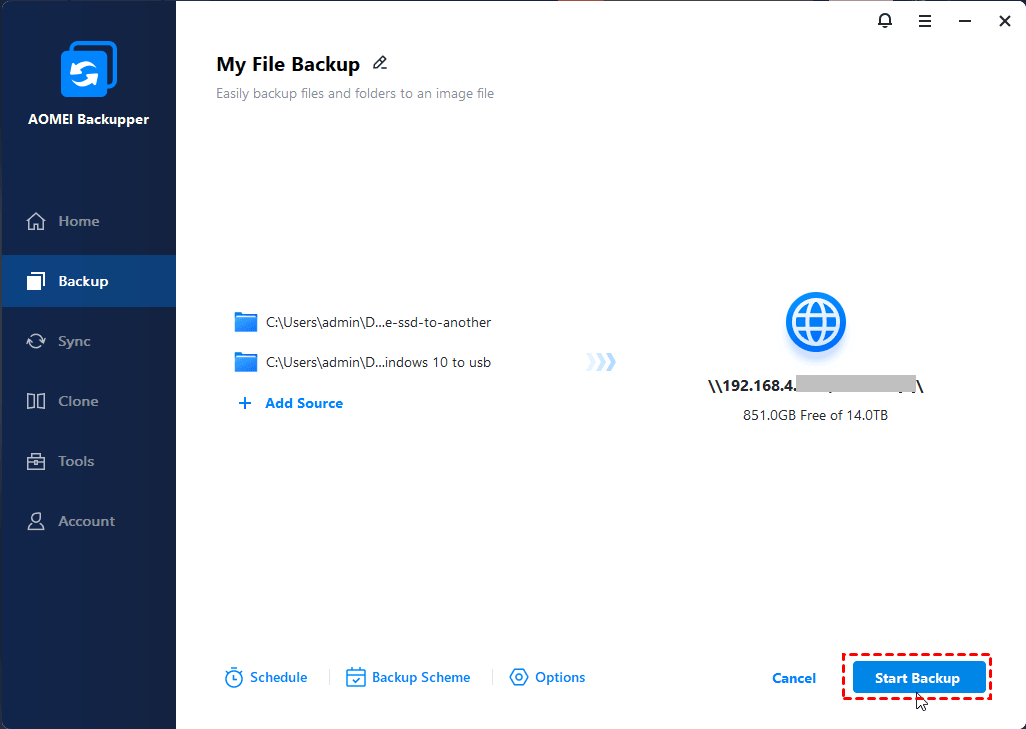Open the backup Options
The image size is (1026, 729).
point(560,677)
